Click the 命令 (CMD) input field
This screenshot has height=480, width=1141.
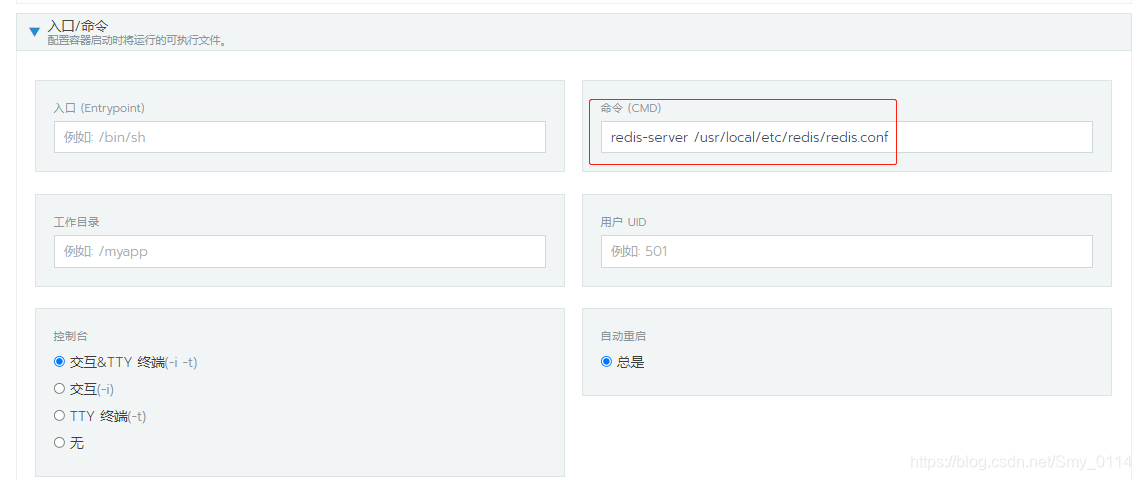[x=846, y=137]
